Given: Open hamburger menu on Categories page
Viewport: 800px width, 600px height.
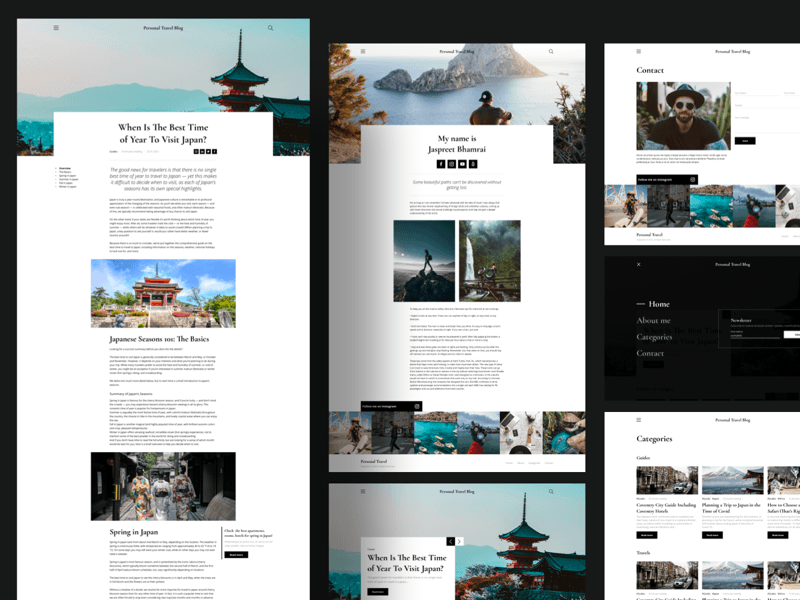Looking at the screenshot, I should [x=638, y=420].
